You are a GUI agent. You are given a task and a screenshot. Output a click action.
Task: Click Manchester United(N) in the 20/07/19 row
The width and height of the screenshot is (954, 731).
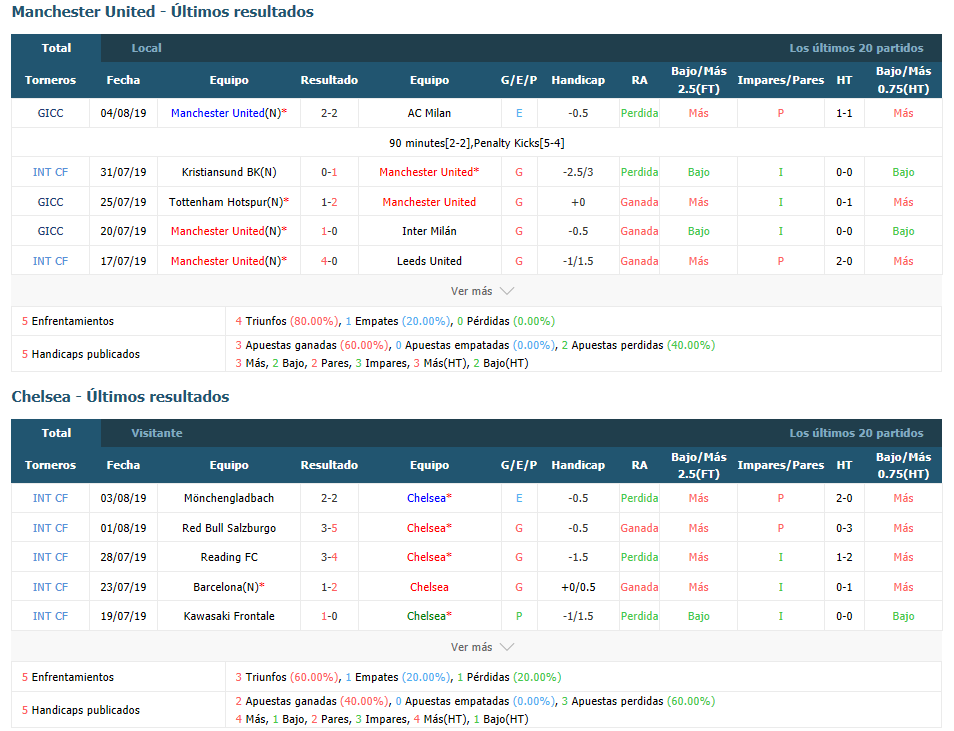click(229, 231)
